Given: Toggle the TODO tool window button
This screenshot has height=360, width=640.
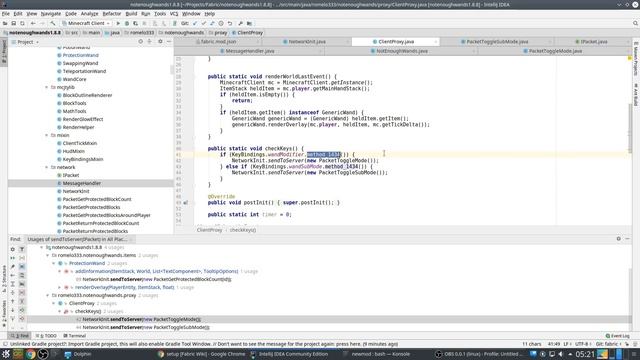Looking at the screenshot, I should coord(46,336).
